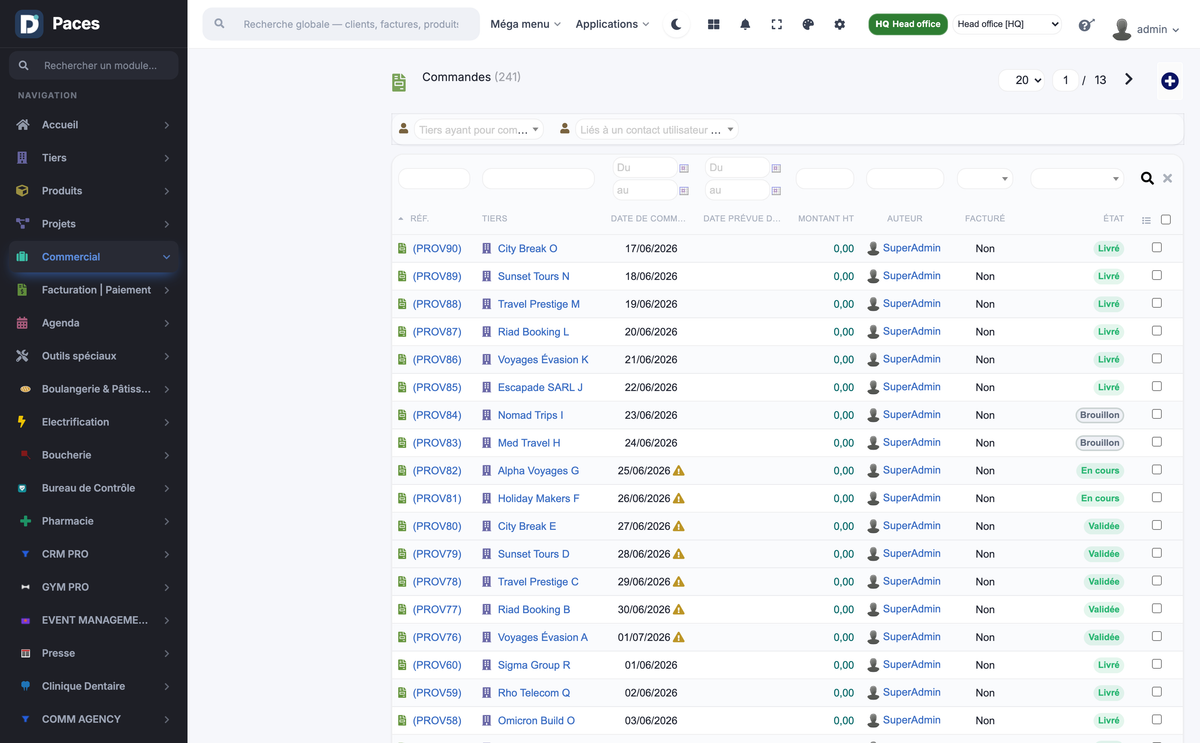Open notifications bell icon
1200x743 pixels.
pyautogui.click(x=745, y=24)
